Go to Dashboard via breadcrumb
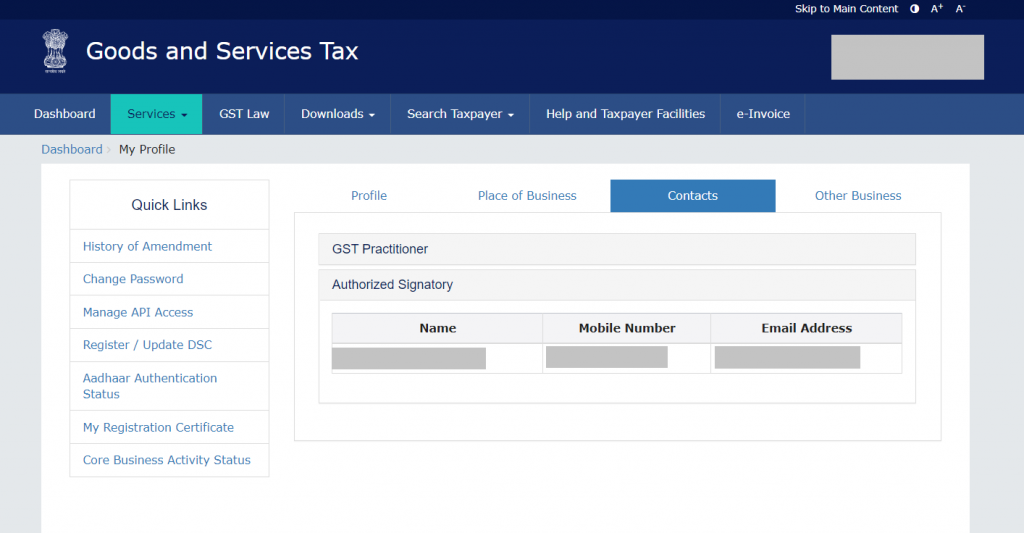Viewport: 1024px width, 533px height. [72, 150]
